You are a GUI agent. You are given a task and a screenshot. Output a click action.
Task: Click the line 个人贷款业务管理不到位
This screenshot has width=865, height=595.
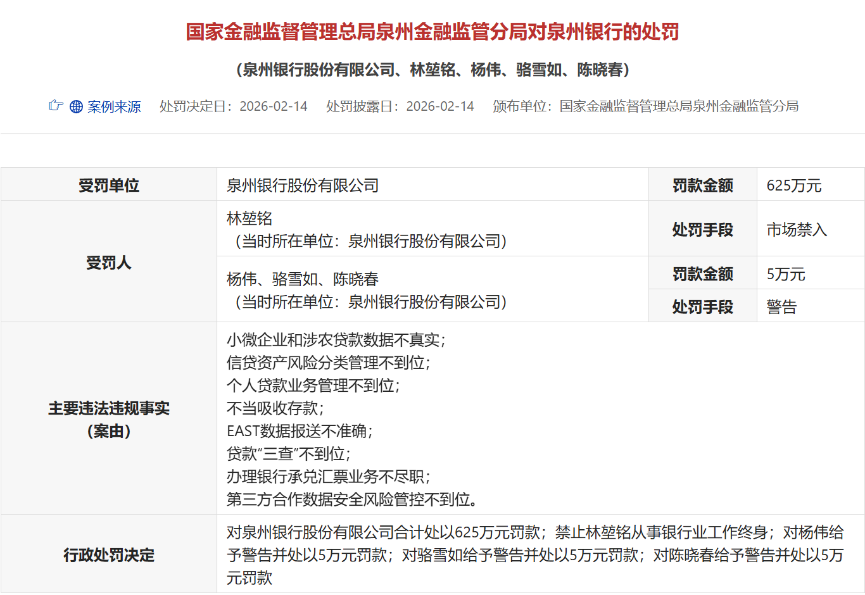[313, 385]
